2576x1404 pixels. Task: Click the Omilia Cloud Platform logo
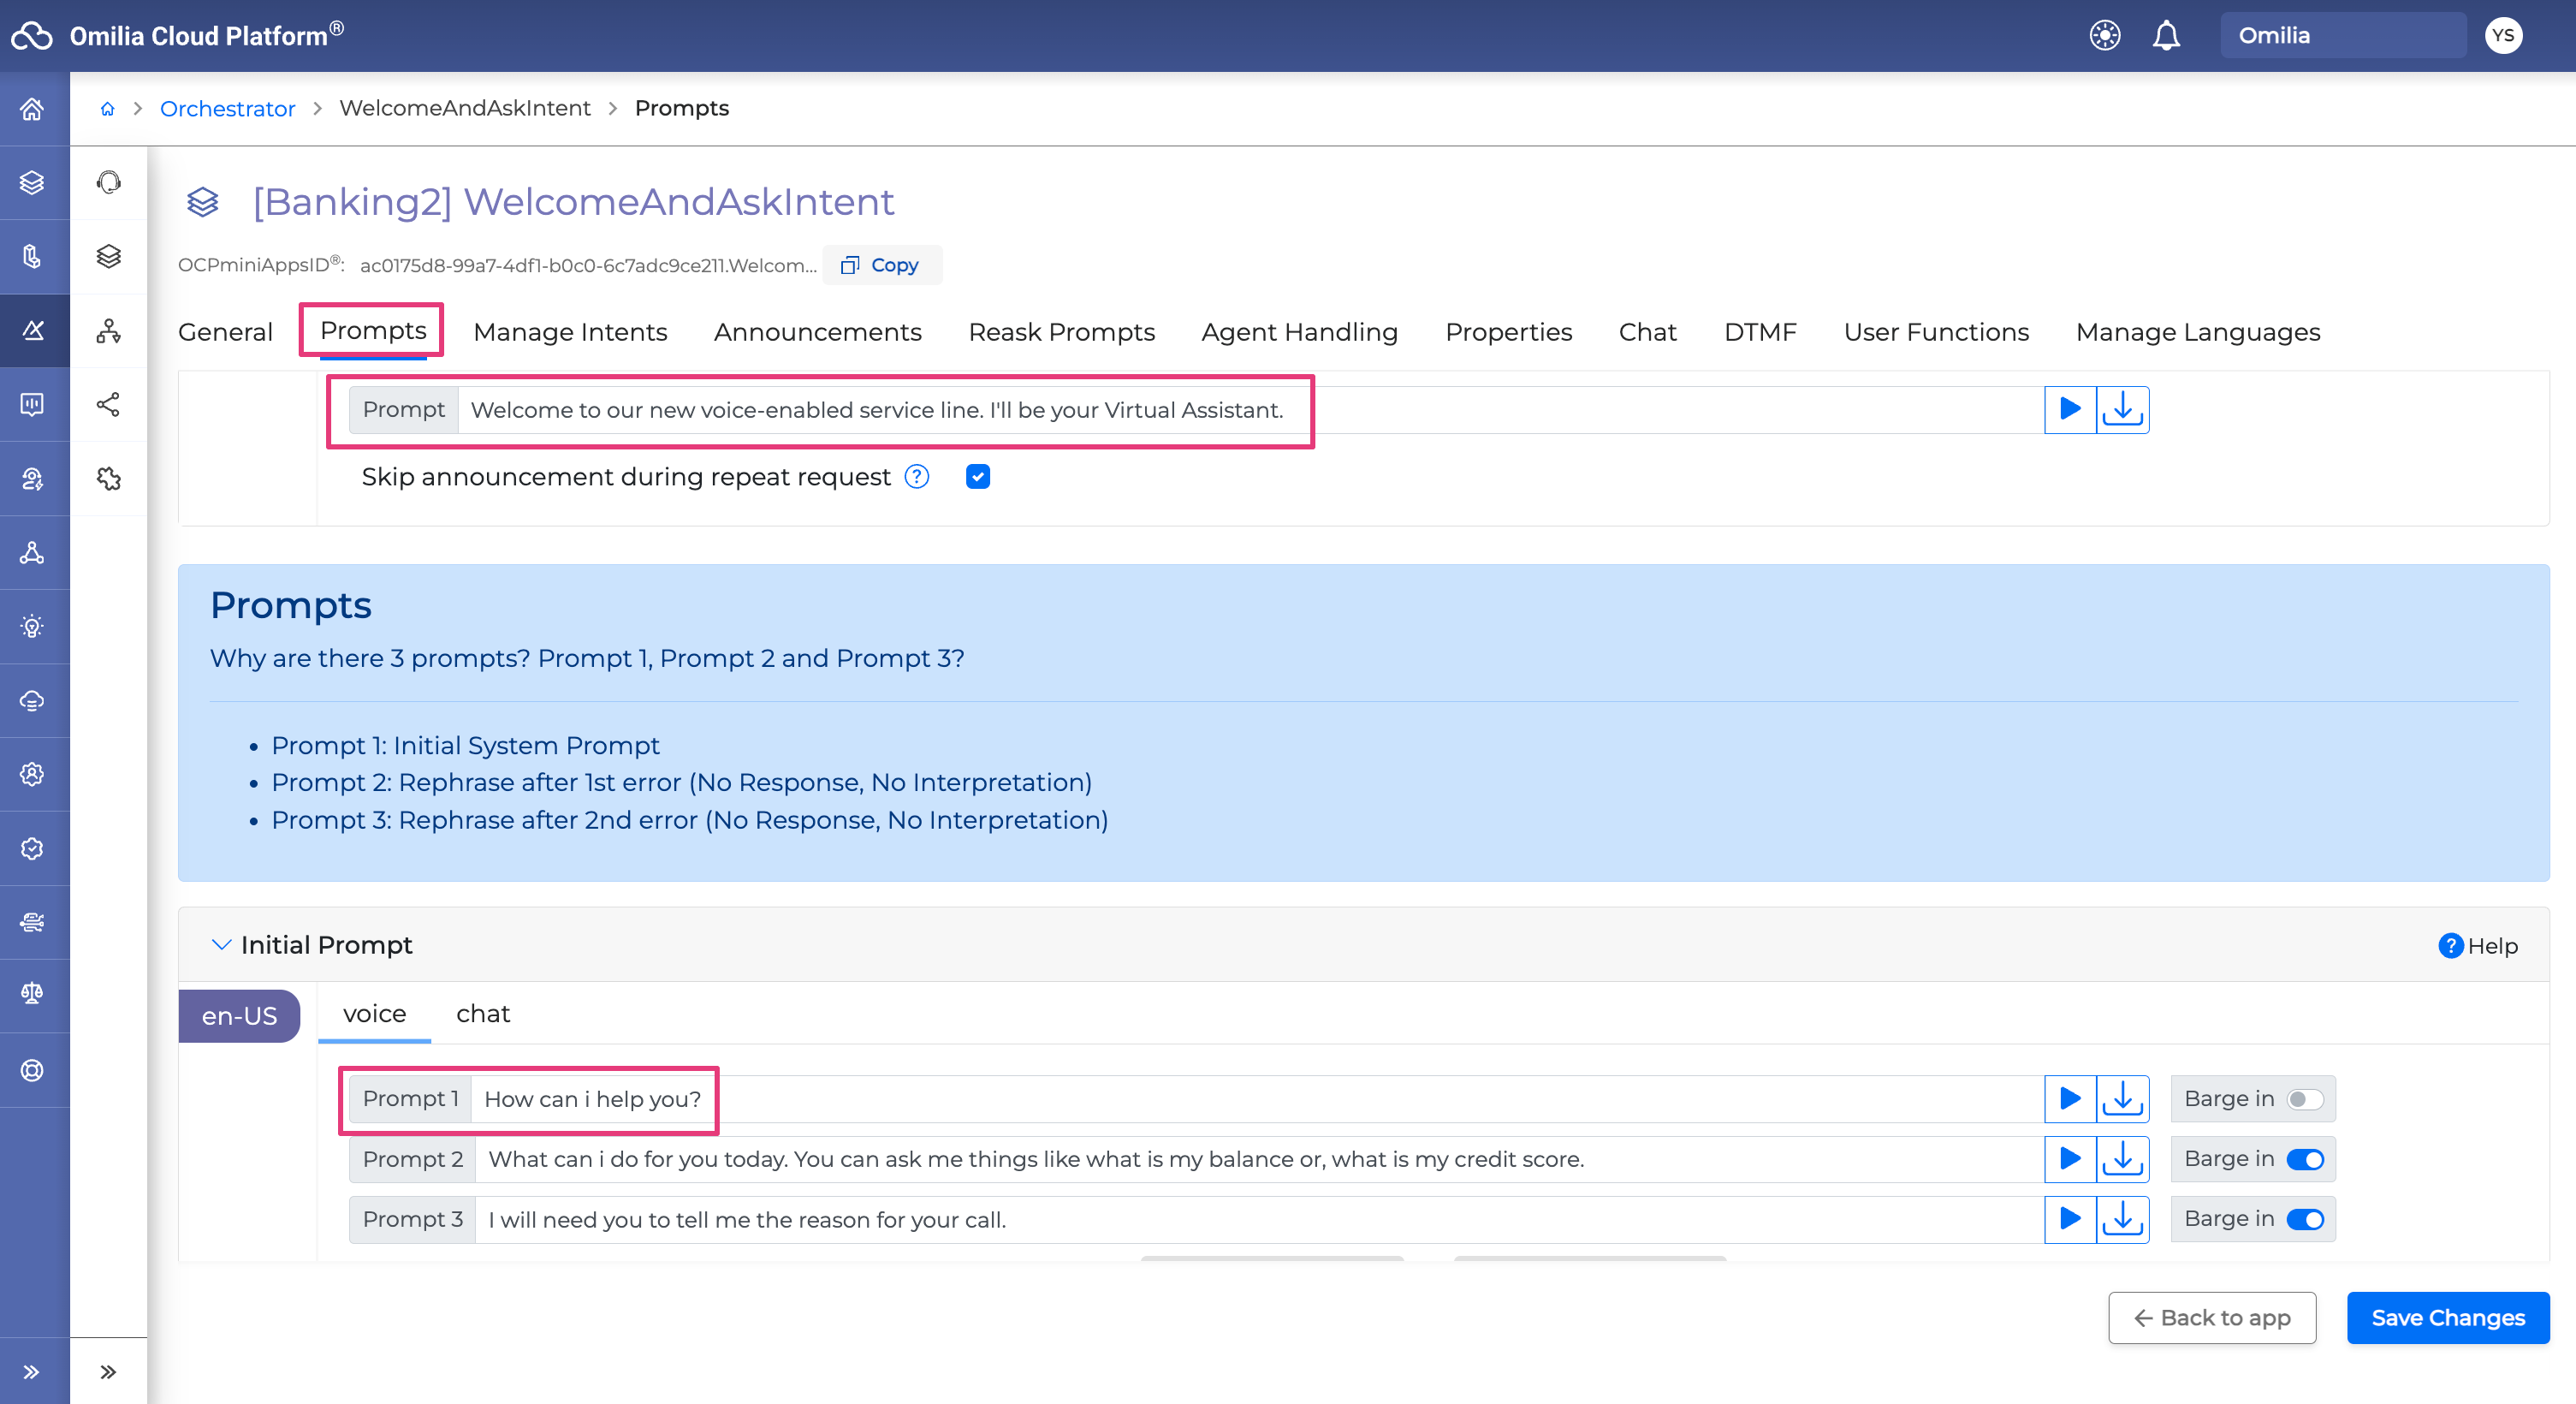click(x=178, y=35)
